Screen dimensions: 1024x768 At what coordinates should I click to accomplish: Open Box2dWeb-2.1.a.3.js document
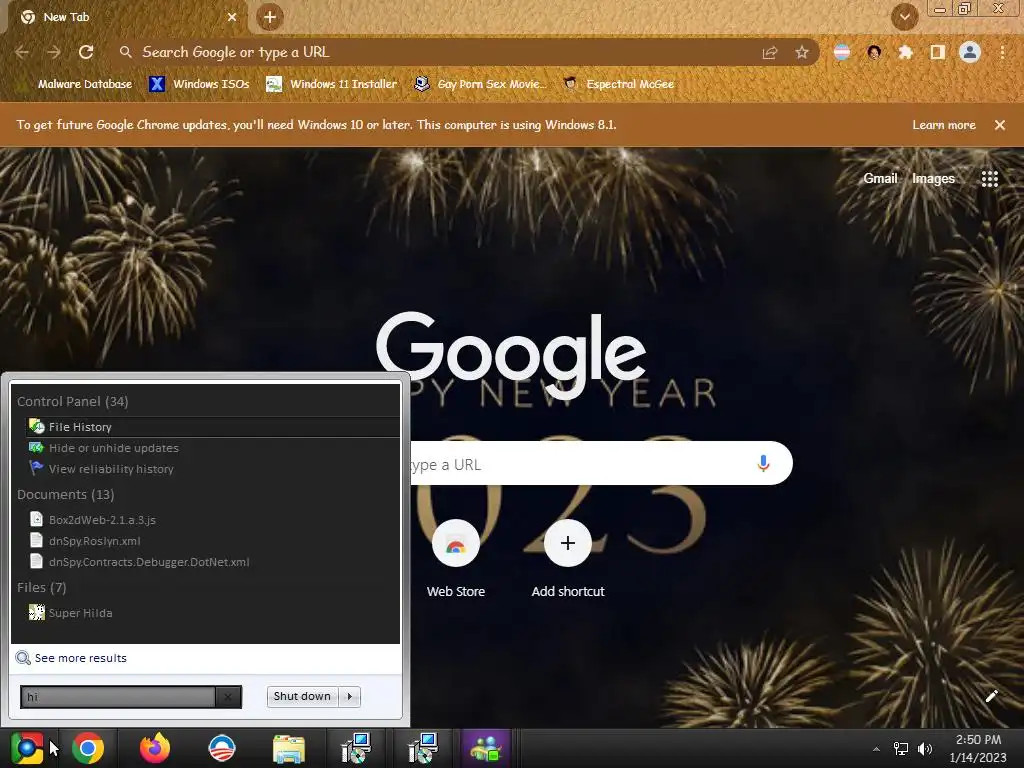(x=212, y=520)
